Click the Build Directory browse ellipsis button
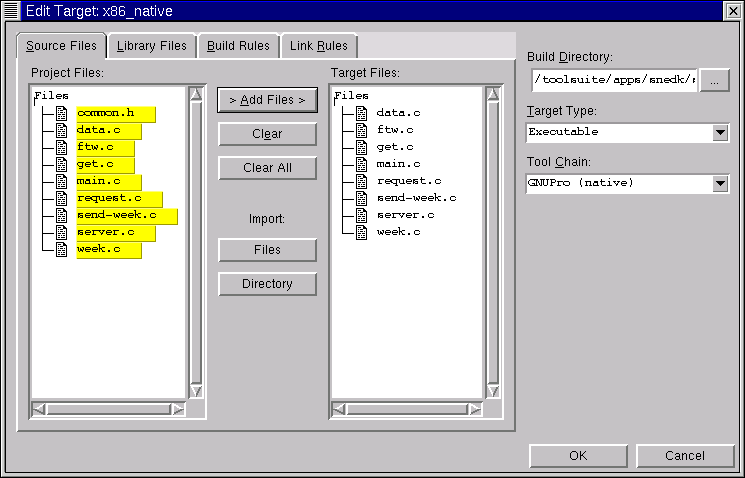Screen dimensions: 745x478 714,80
